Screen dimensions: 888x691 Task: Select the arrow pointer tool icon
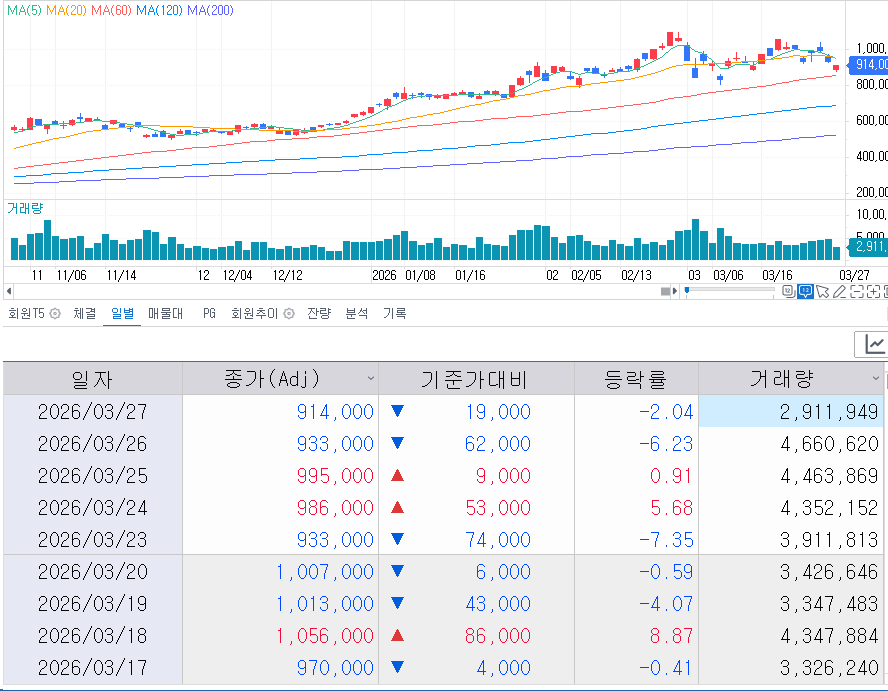[823, 291]
